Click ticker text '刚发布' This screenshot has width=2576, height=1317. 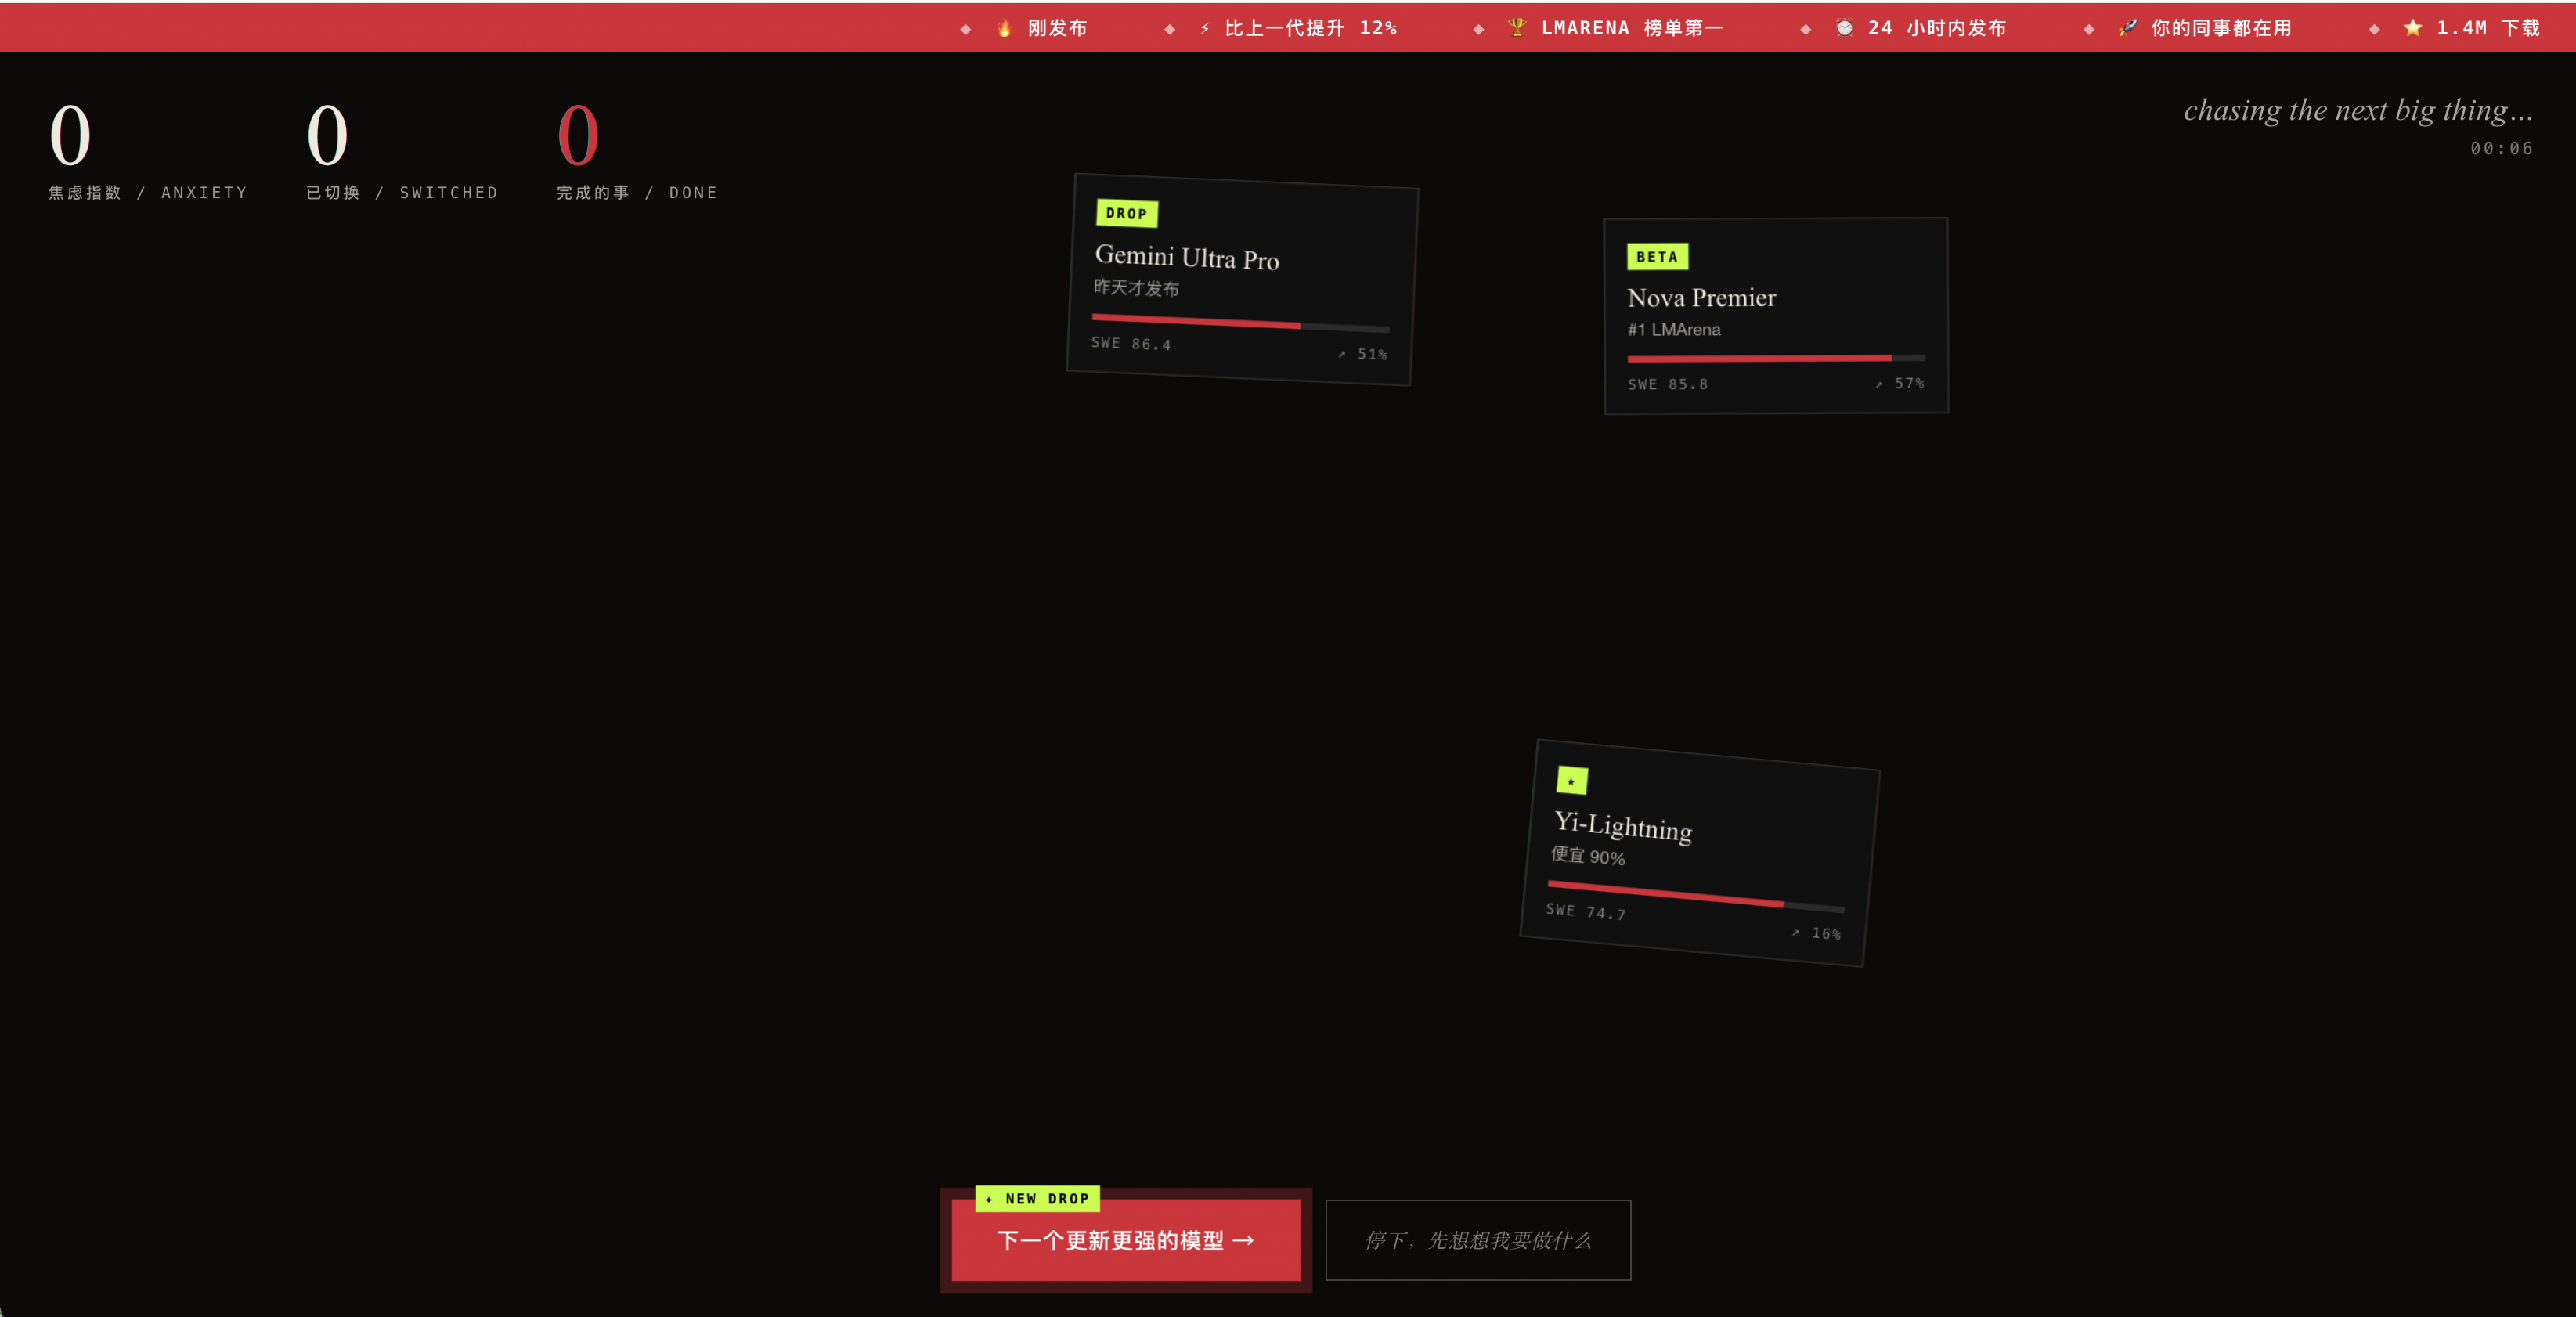(1057, 28)
